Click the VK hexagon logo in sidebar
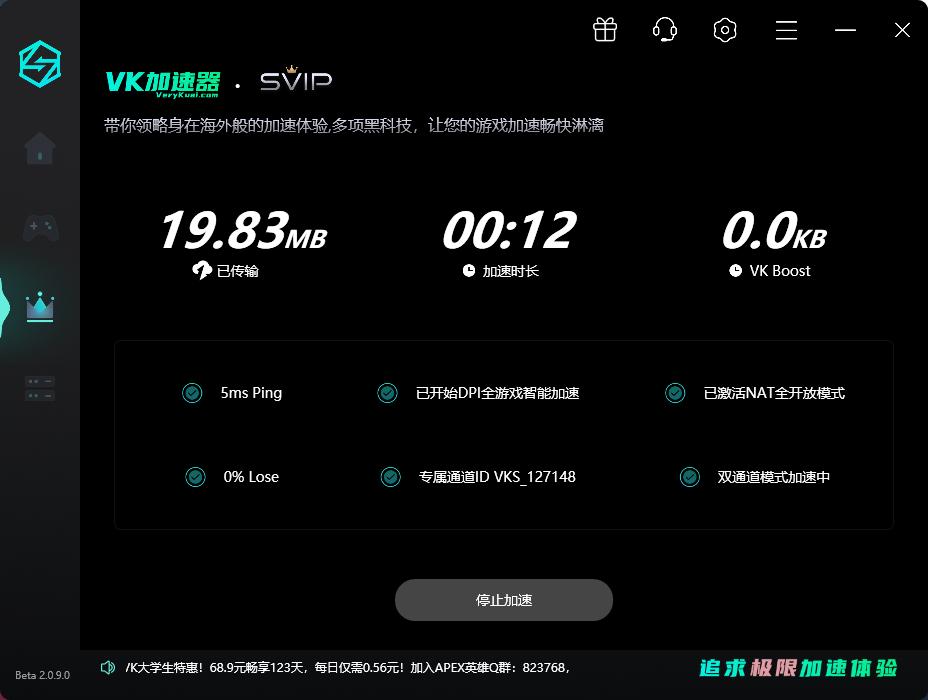The width and height of the screenshot is (928, 700). pos(40,64)
